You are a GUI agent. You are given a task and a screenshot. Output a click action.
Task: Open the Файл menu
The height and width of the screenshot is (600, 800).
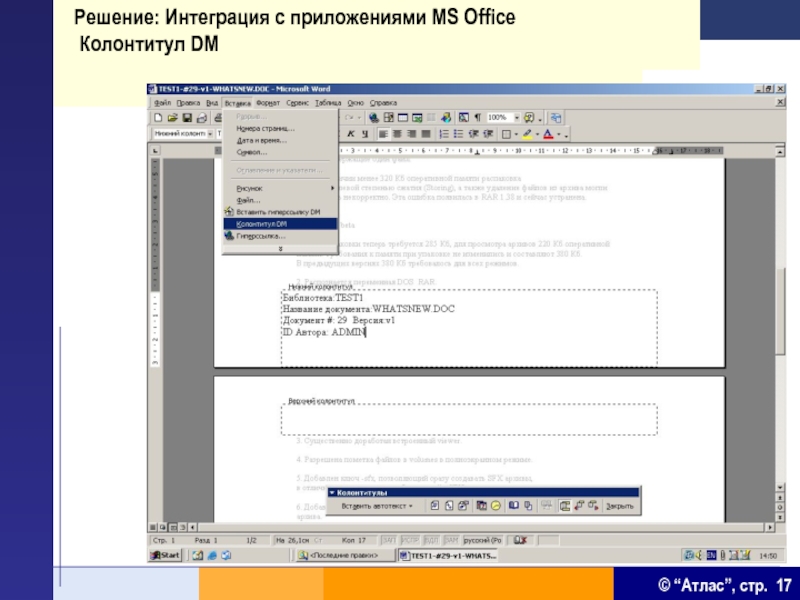coord(162,103)
